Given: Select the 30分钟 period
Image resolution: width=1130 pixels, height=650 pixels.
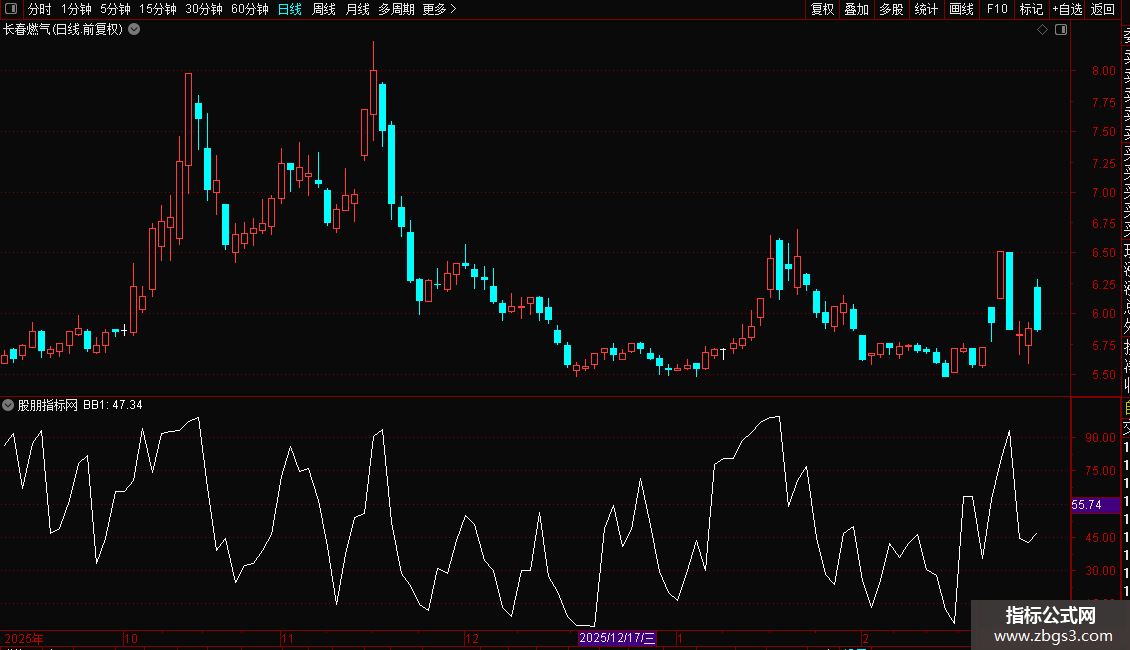Looking at the screenshot, I should click(x=203, y=9).
